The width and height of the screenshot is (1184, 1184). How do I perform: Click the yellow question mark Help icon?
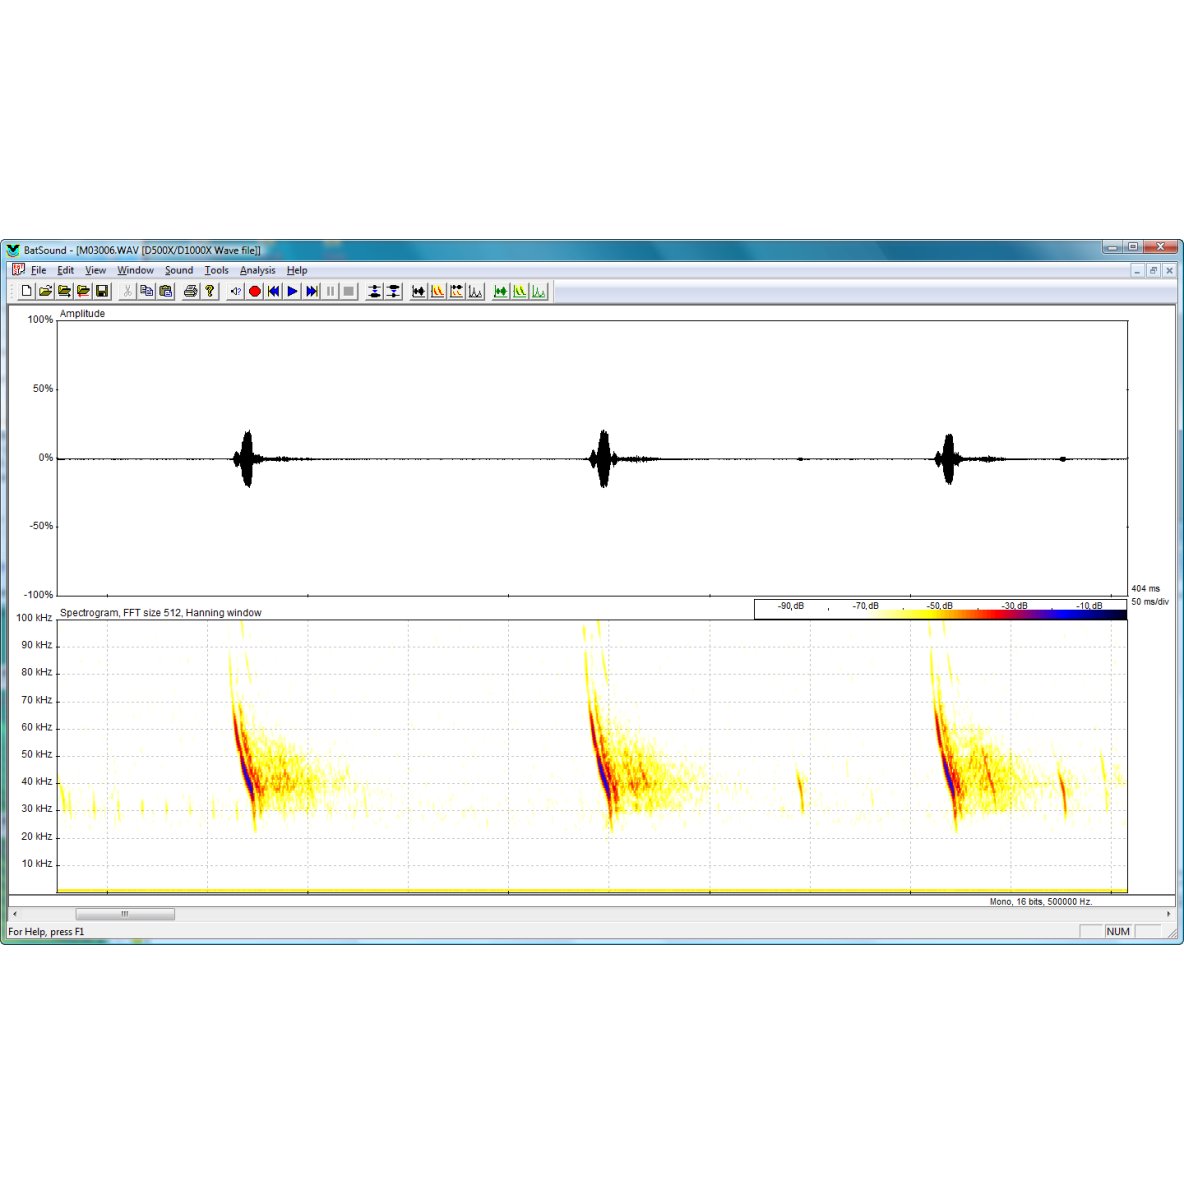pyautogui.click(x=210, y=291)
